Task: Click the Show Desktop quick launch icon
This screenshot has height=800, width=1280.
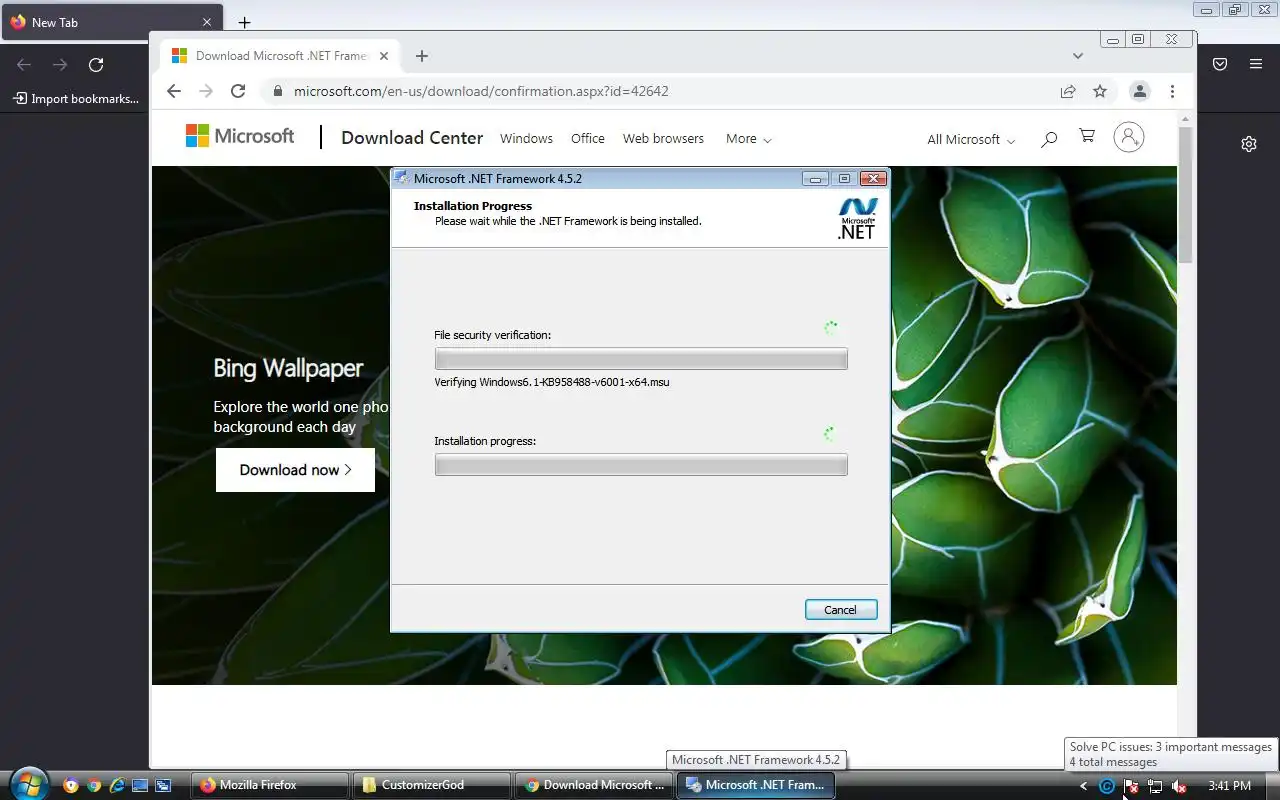Action: coord(140,786)
